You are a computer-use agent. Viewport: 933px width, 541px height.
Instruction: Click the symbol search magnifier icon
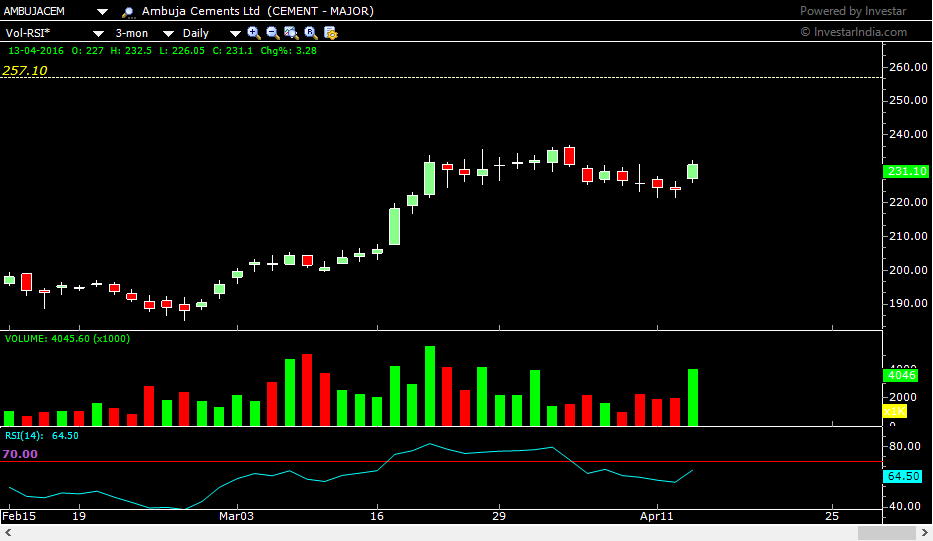[127, 12]
